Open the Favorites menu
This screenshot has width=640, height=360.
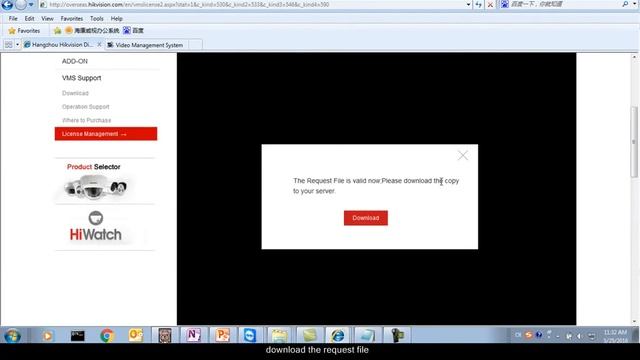[71, 19]
